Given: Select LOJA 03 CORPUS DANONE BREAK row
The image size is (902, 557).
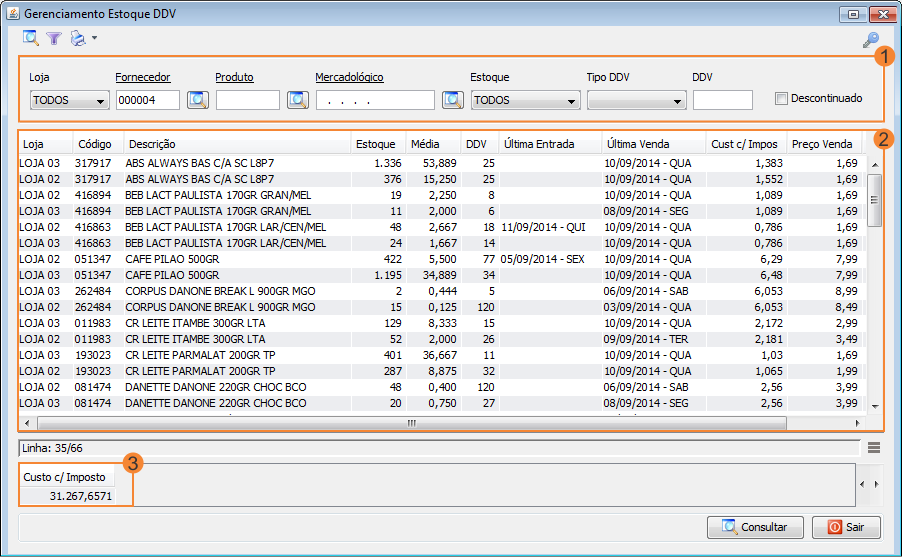Looking at the screenshot, I should pyautogui.click(x=440, y=291).
